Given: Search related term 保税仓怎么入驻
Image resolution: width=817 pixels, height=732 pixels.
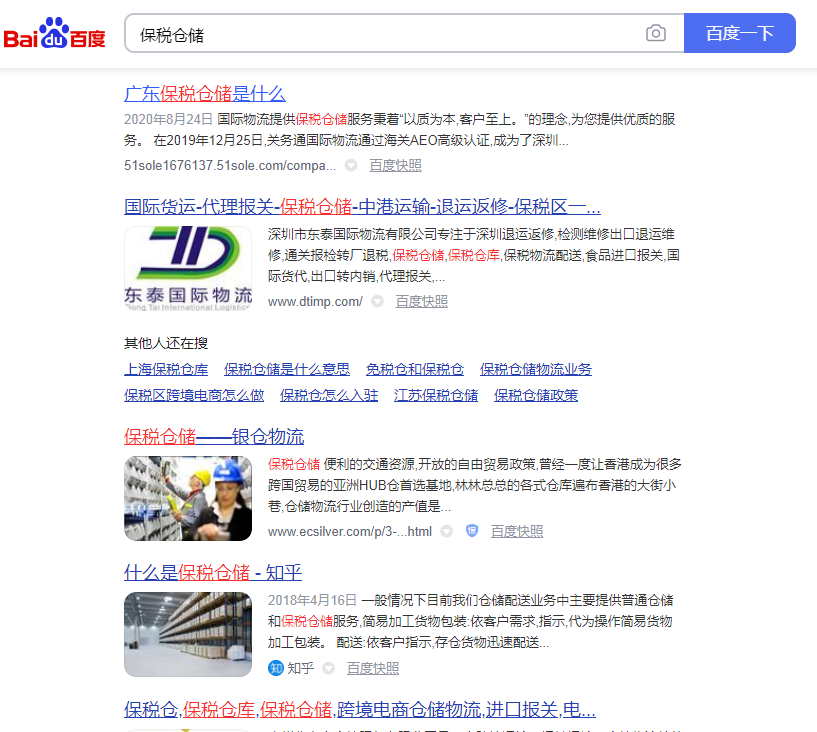Looking at the screenshot, I should [329, 395].
